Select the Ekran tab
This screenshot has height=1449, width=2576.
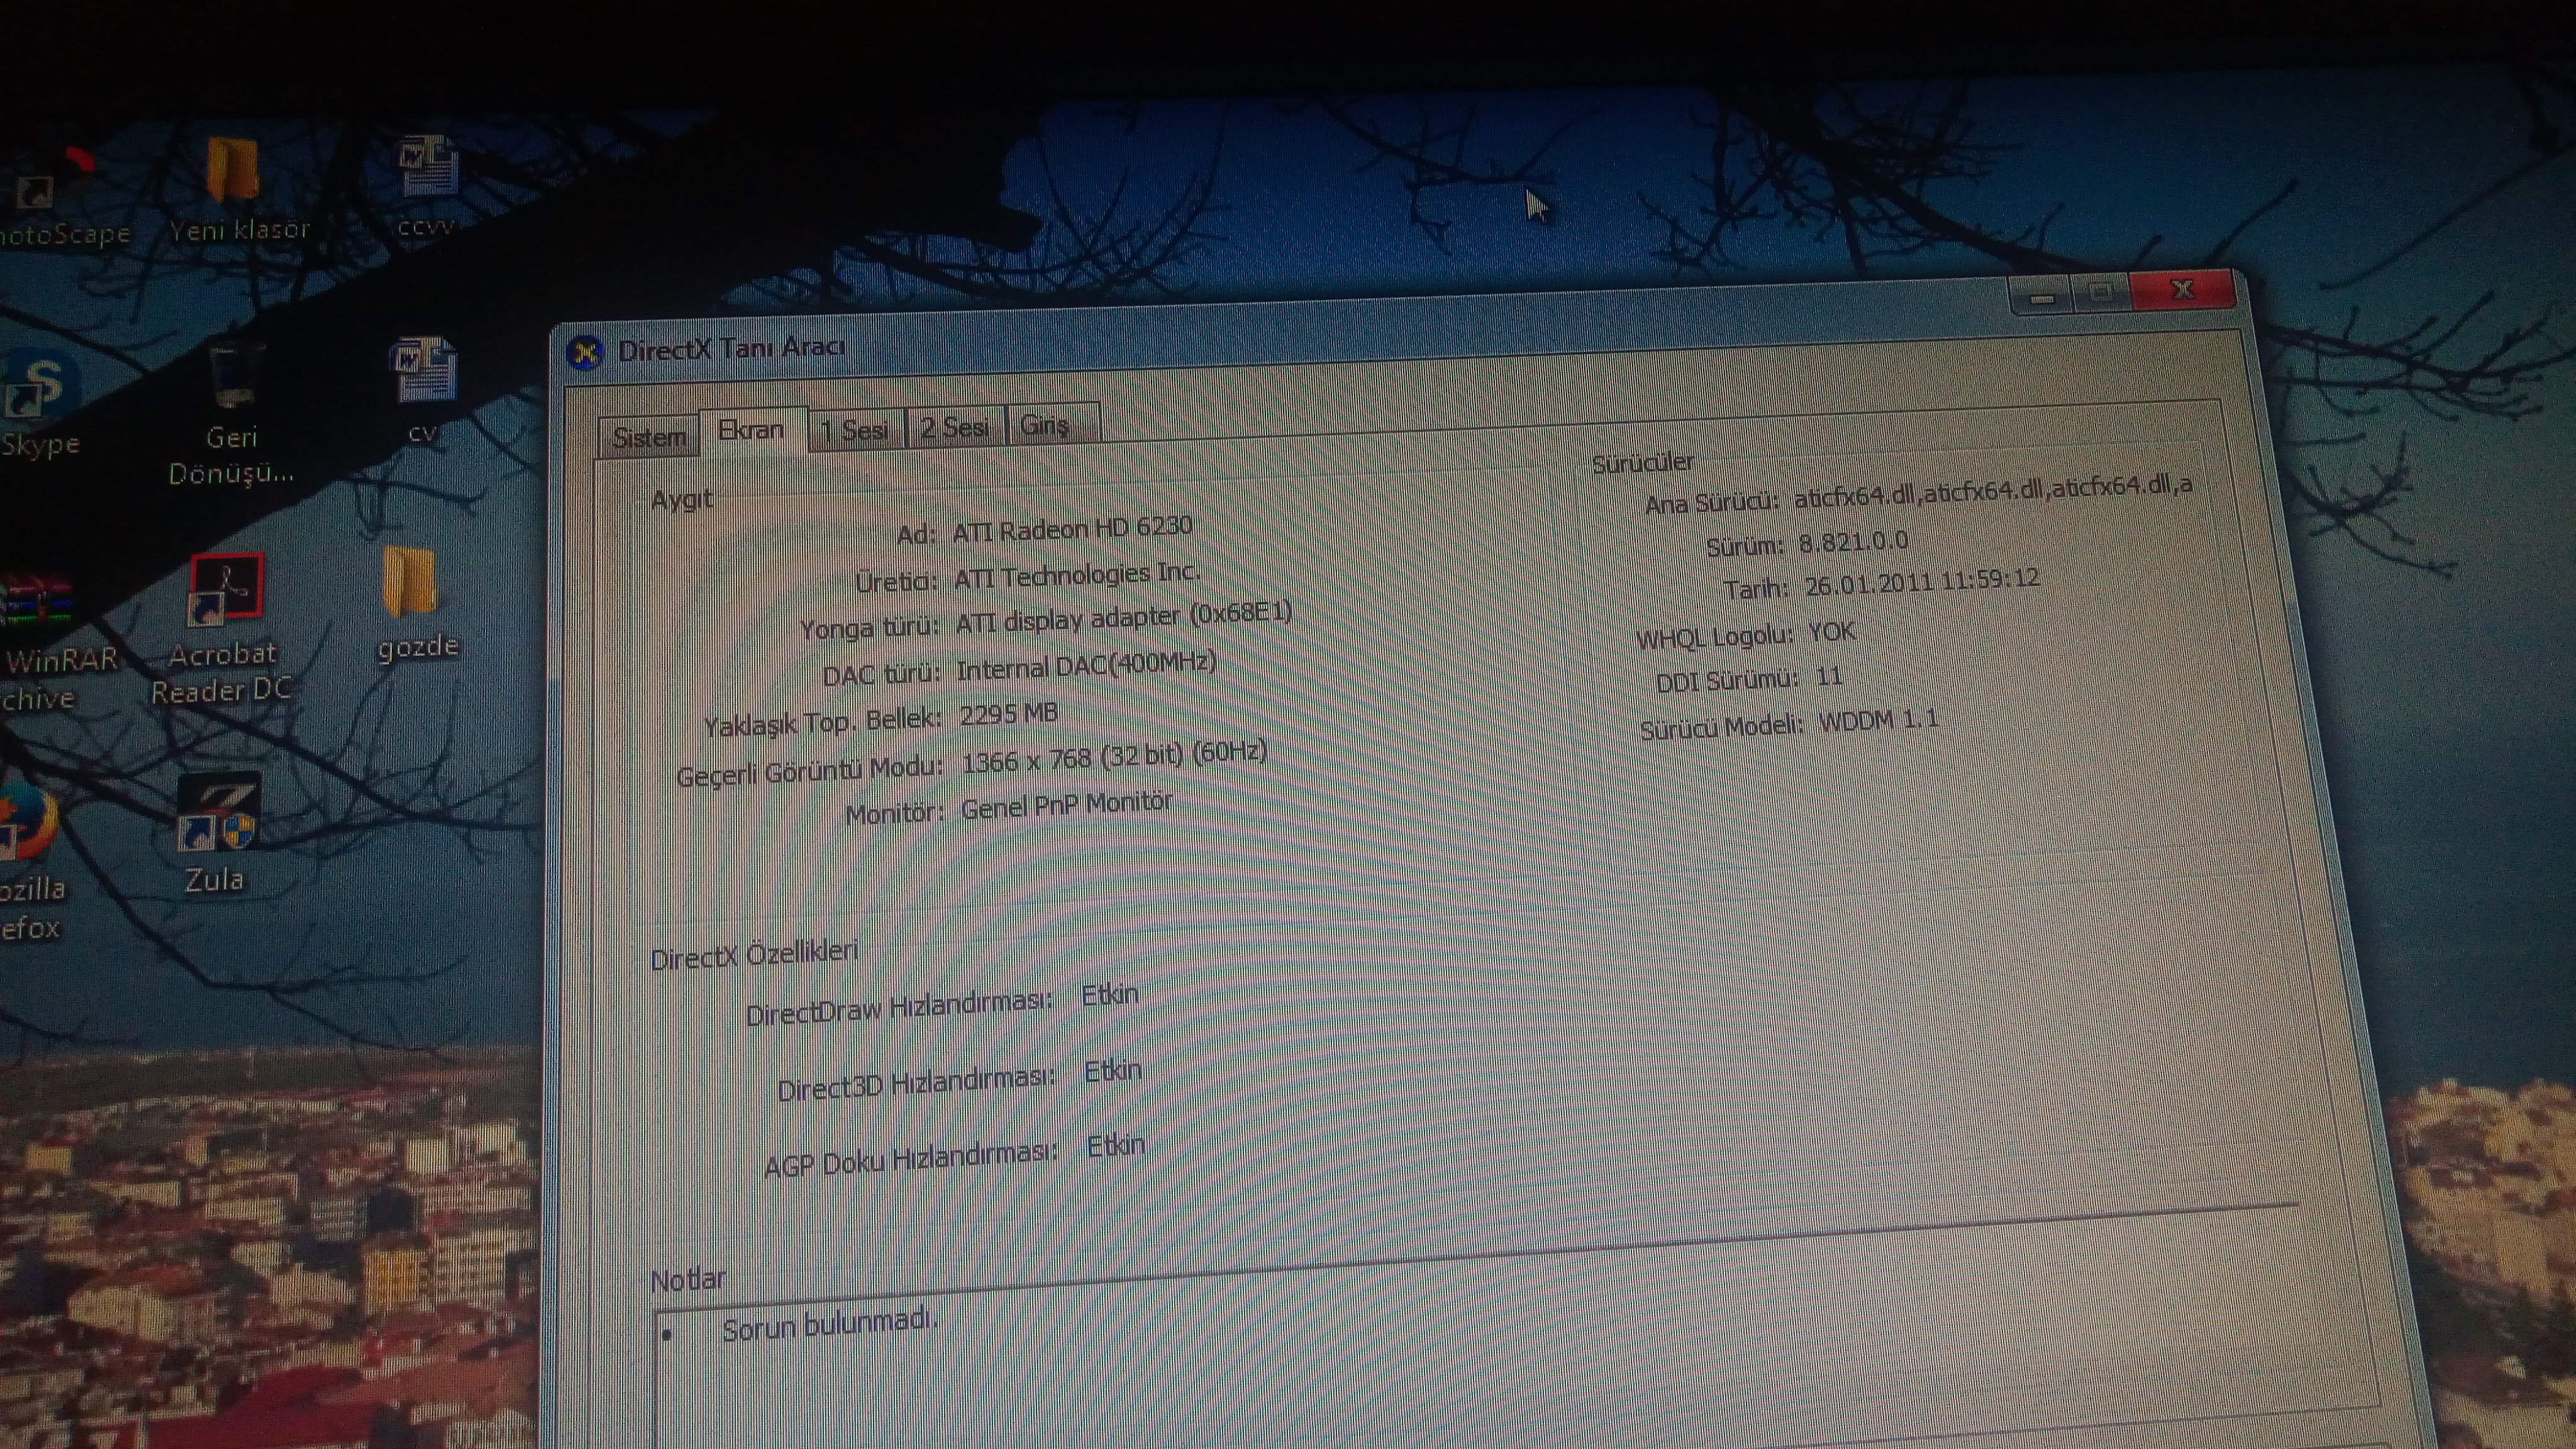pos(752,431)
